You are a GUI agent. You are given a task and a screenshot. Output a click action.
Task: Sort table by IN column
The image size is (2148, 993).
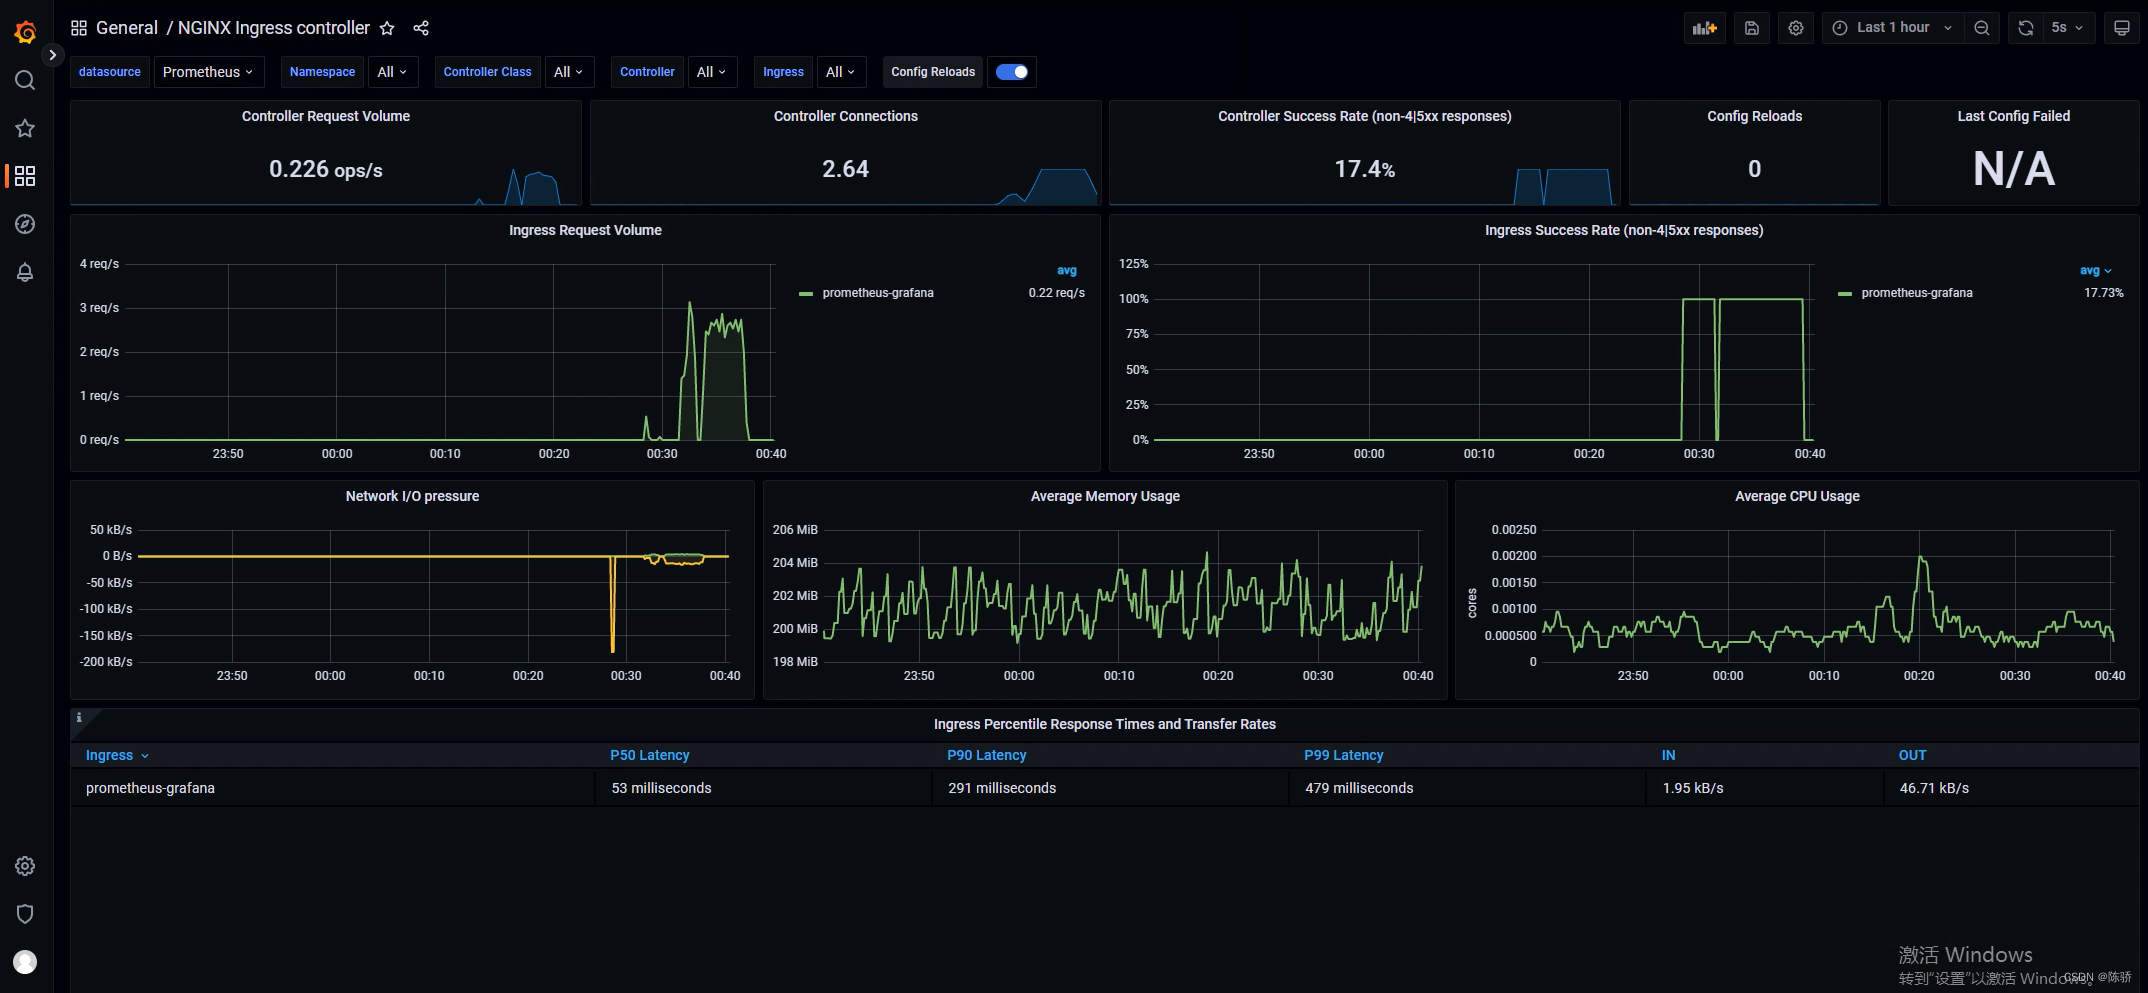pos(1669,755)
